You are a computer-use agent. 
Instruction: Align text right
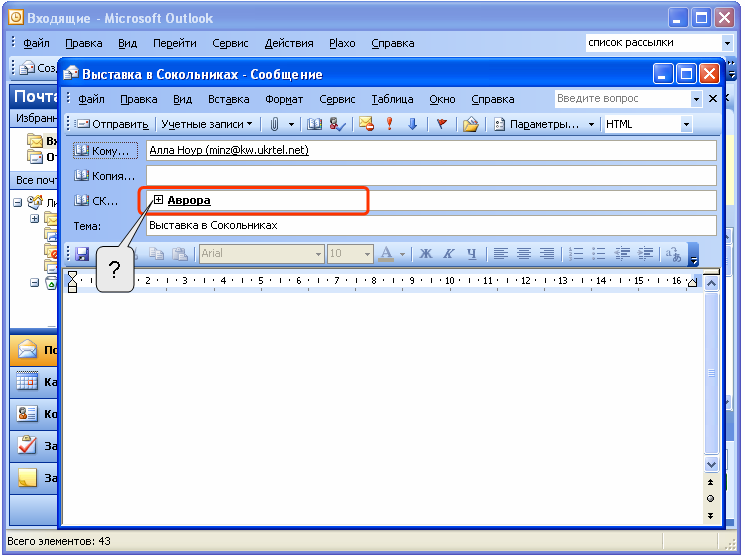546,254
